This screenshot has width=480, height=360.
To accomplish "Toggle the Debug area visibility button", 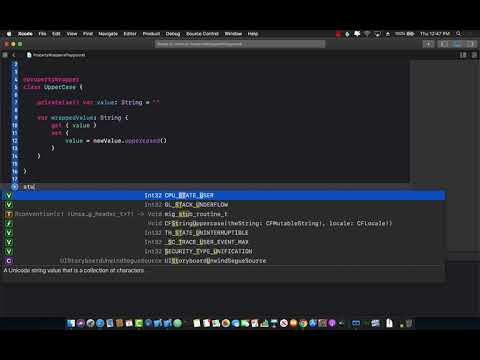I will click(x=457, y=44).
